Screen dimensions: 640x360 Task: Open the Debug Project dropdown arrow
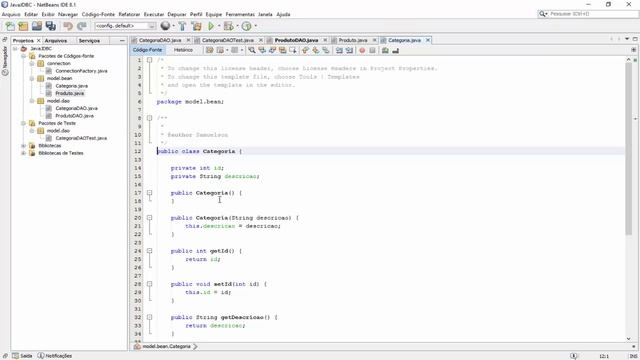[x=237, y=26]
